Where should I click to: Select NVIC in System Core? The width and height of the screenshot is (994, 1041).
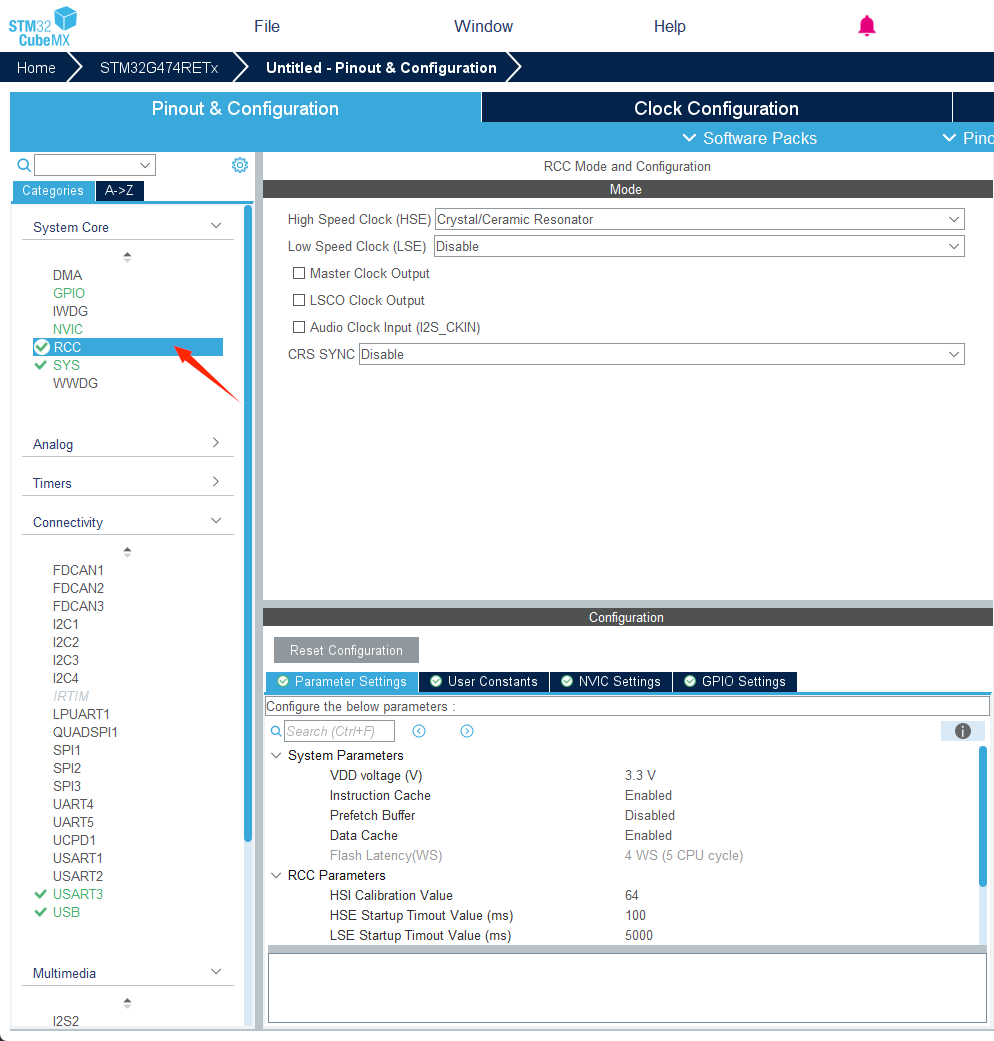(x=68, y=329)
